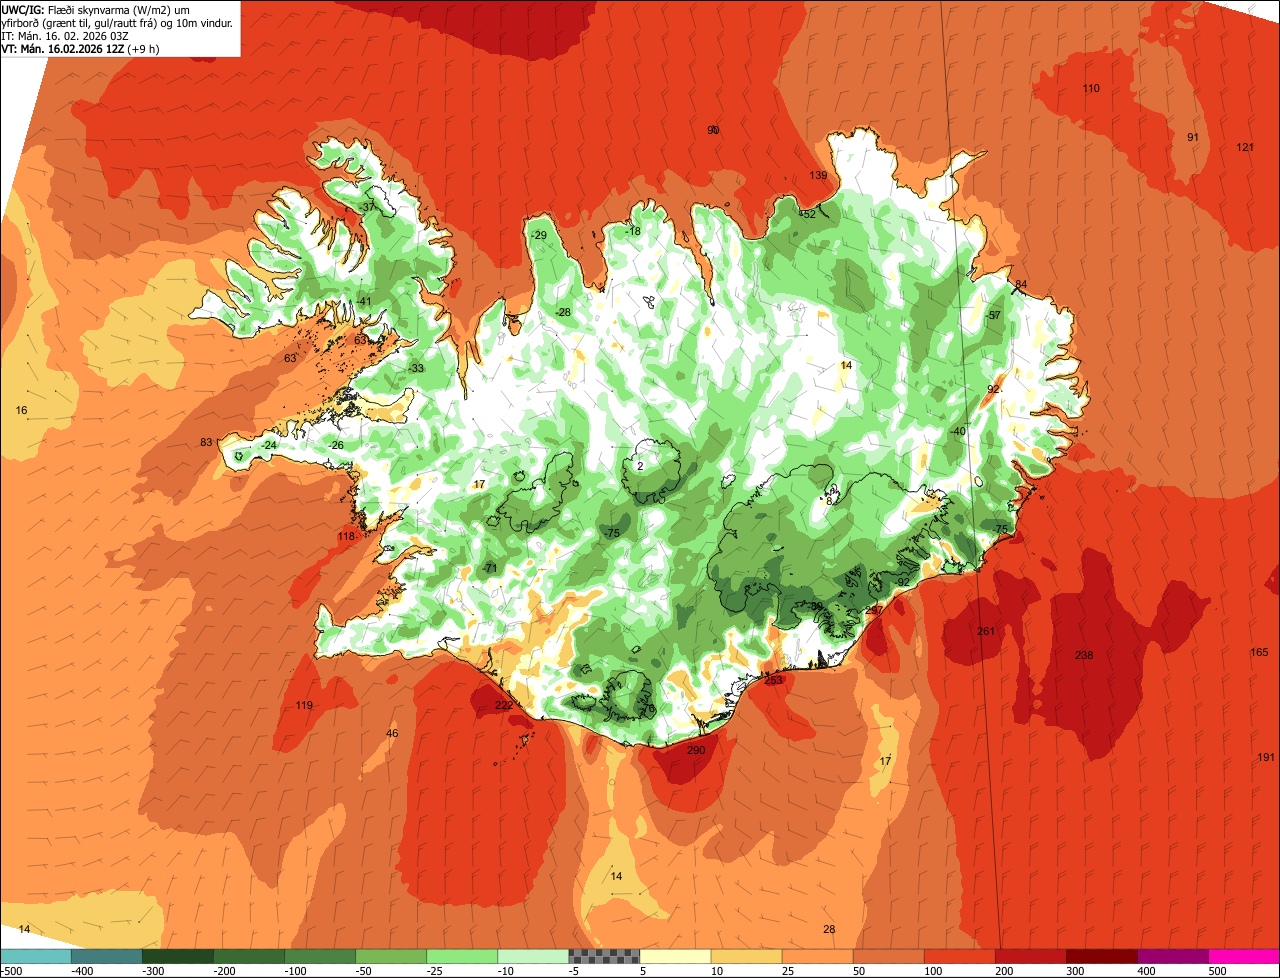Viewport: 1280px width, 978px height.
Task: Click the map value -26
Action: pos(336,446)
